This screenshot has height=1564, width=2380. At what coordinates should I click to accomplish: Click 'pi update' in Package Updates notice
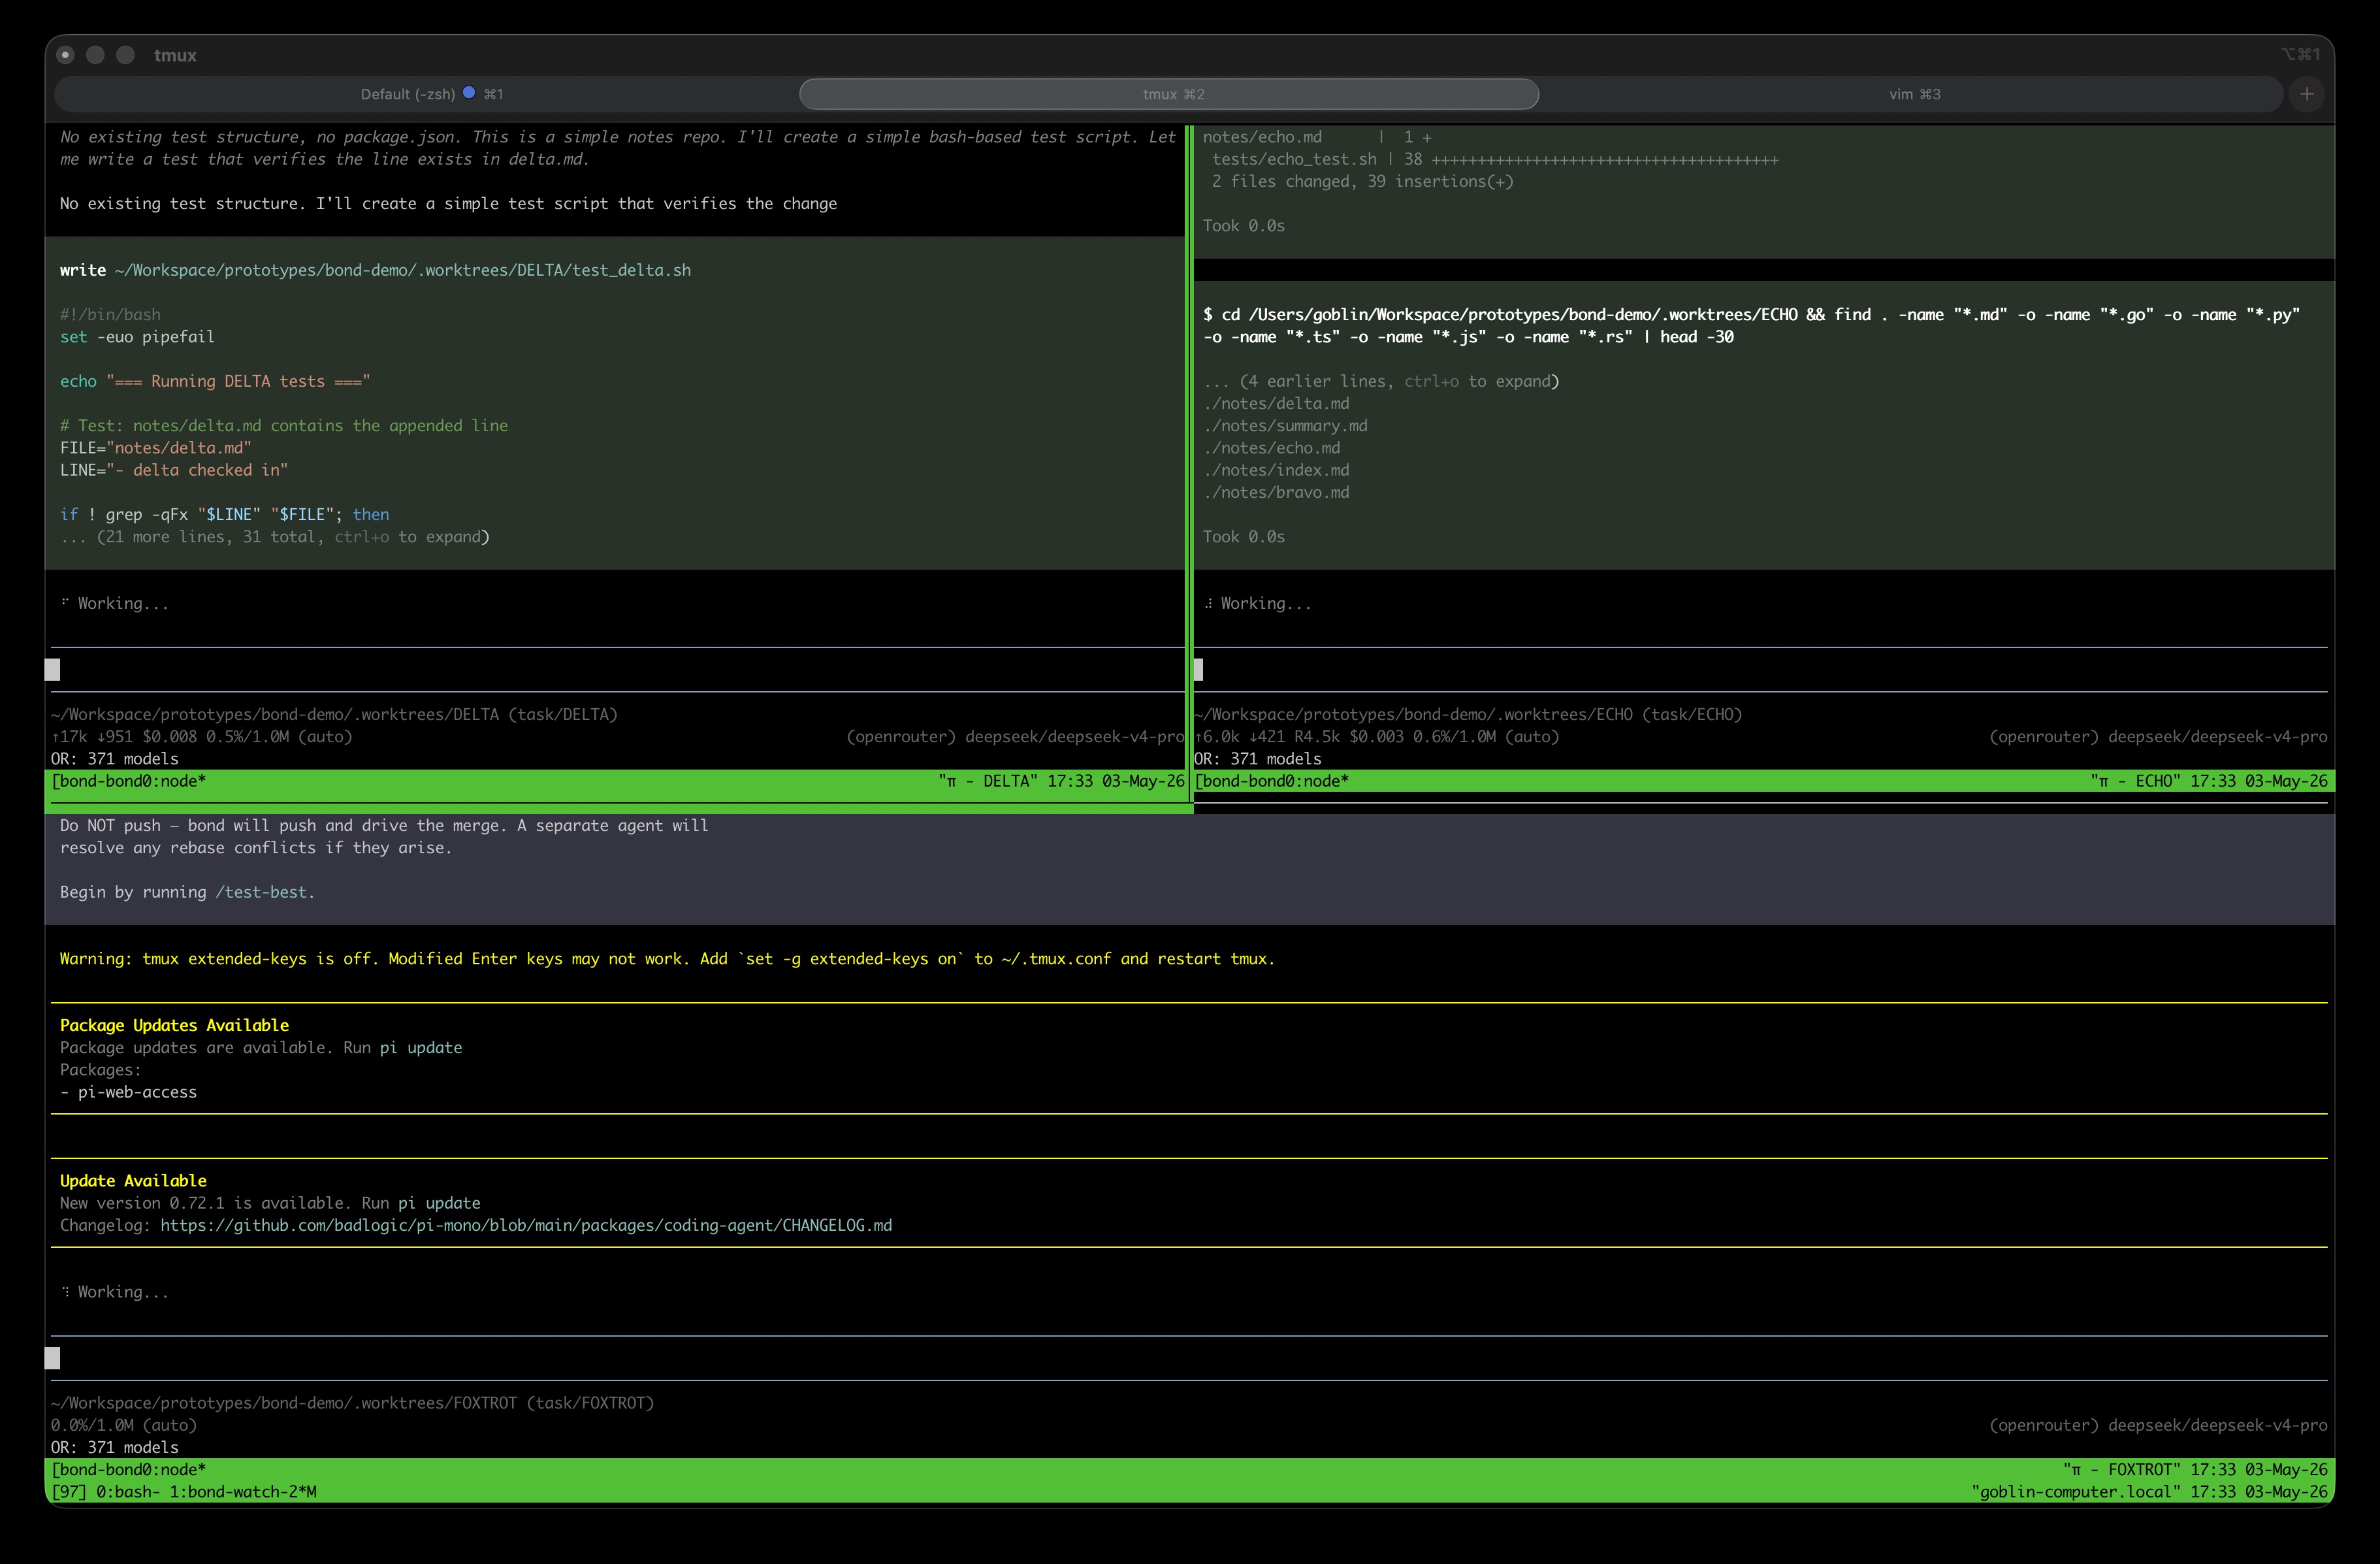(421, 1048)
